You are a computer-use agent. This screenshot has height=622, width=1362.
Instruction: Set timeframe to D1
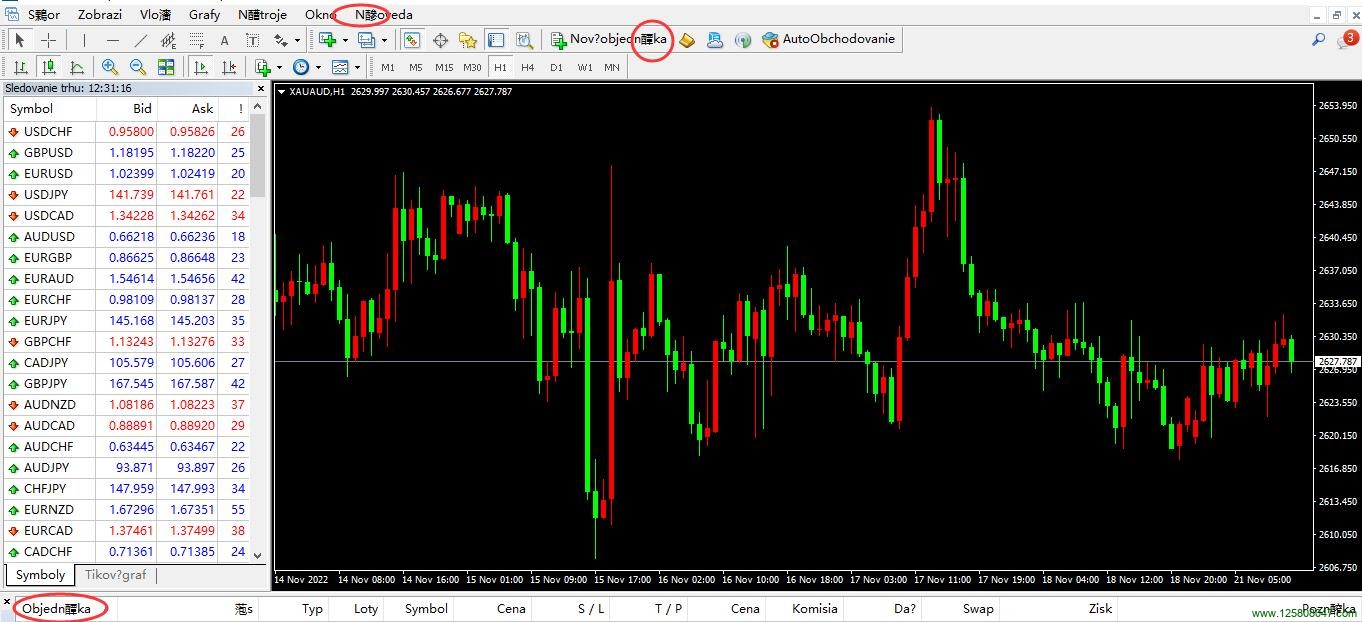click(x=556, y=67)
